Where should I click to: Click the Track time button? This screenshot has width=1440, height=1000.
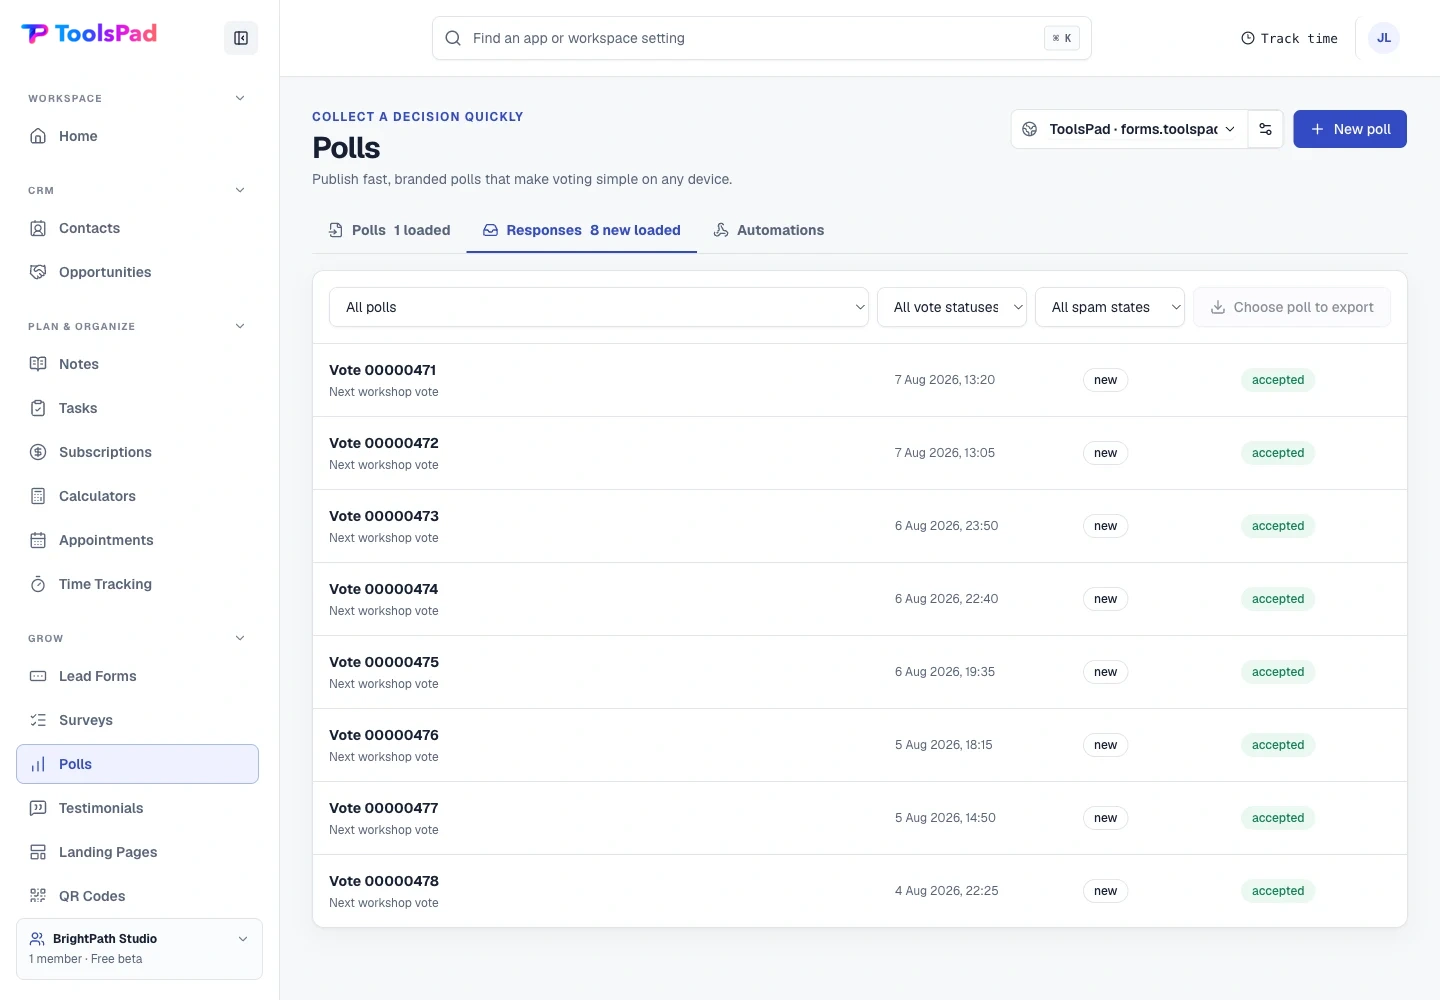[1289, 38]
